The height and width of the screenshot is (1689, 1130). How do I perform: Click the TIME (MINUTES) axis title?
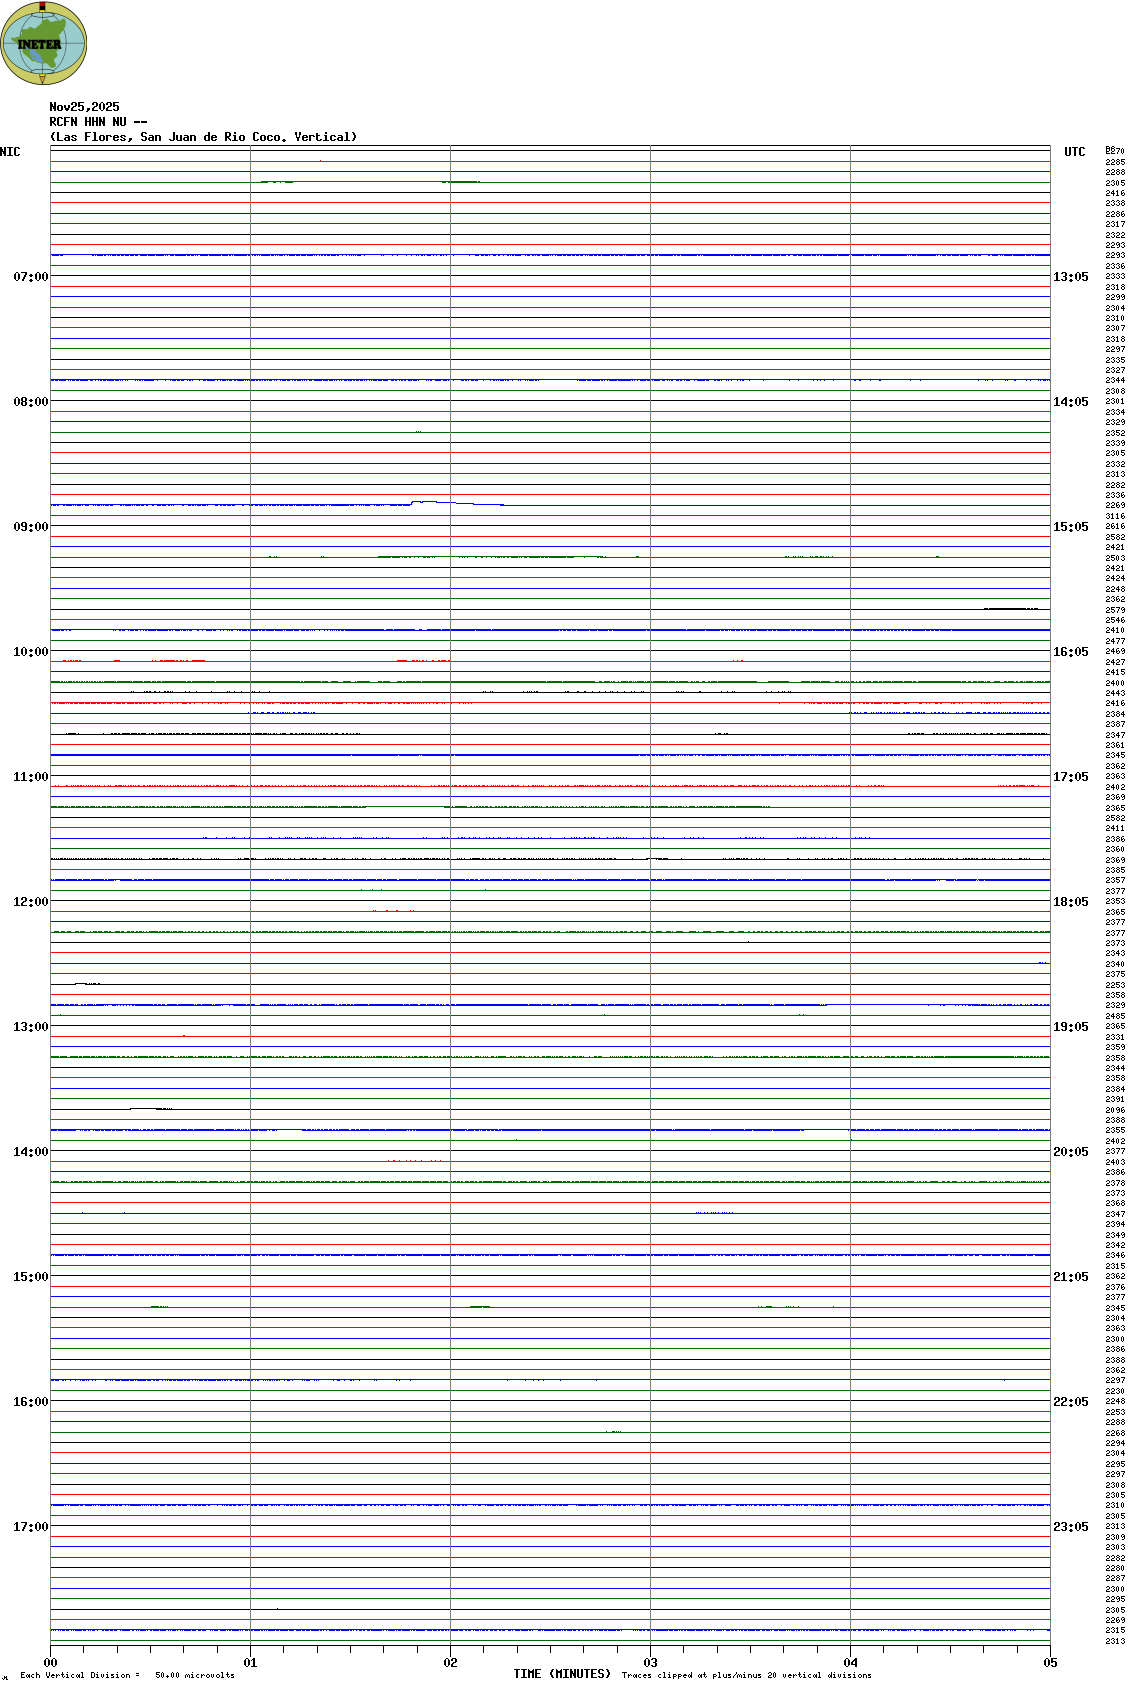pyautogui.click(x=561, y=1674)
